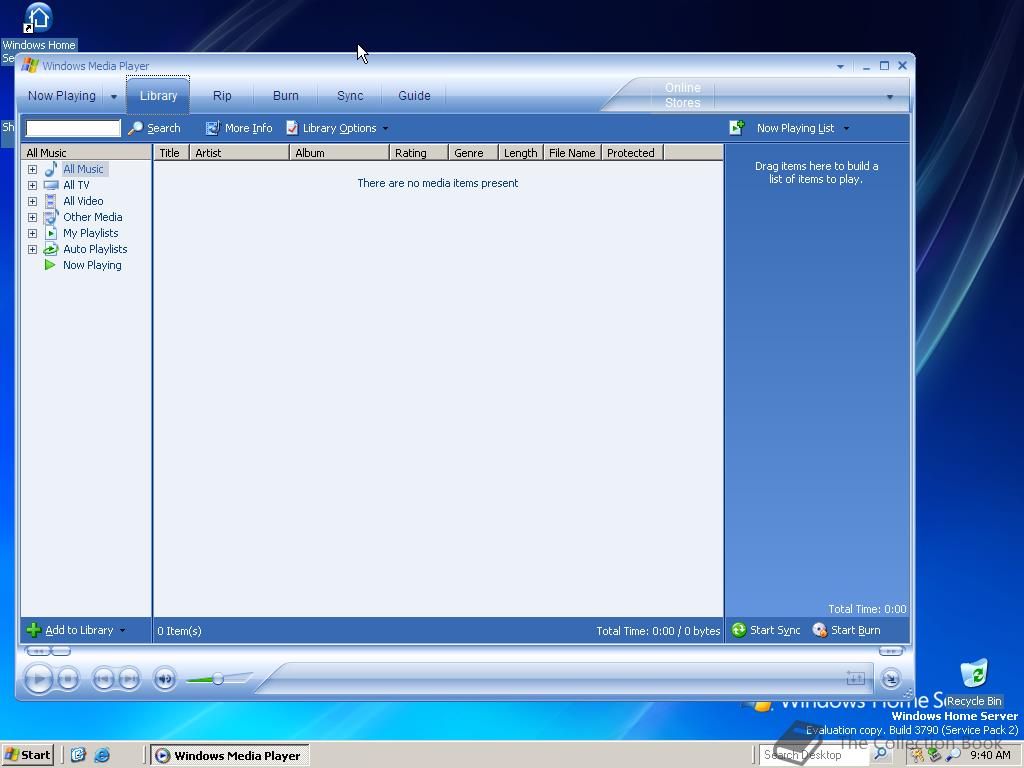Click Show Desktop Quick Launch icon

click(78, 756)
